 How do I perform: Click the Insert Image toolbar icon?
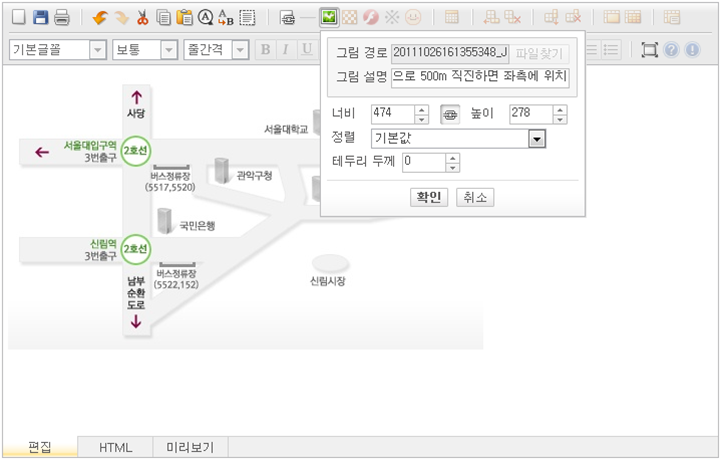[x=329, y=17]
